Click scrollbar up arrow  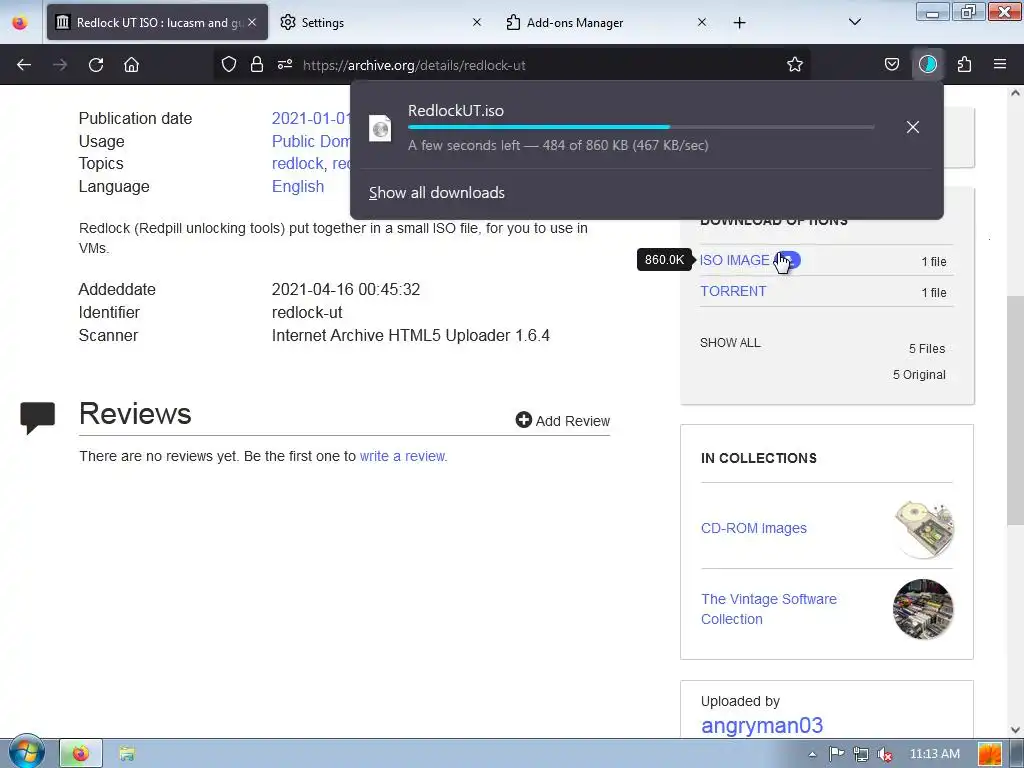tap(1015, 93)
